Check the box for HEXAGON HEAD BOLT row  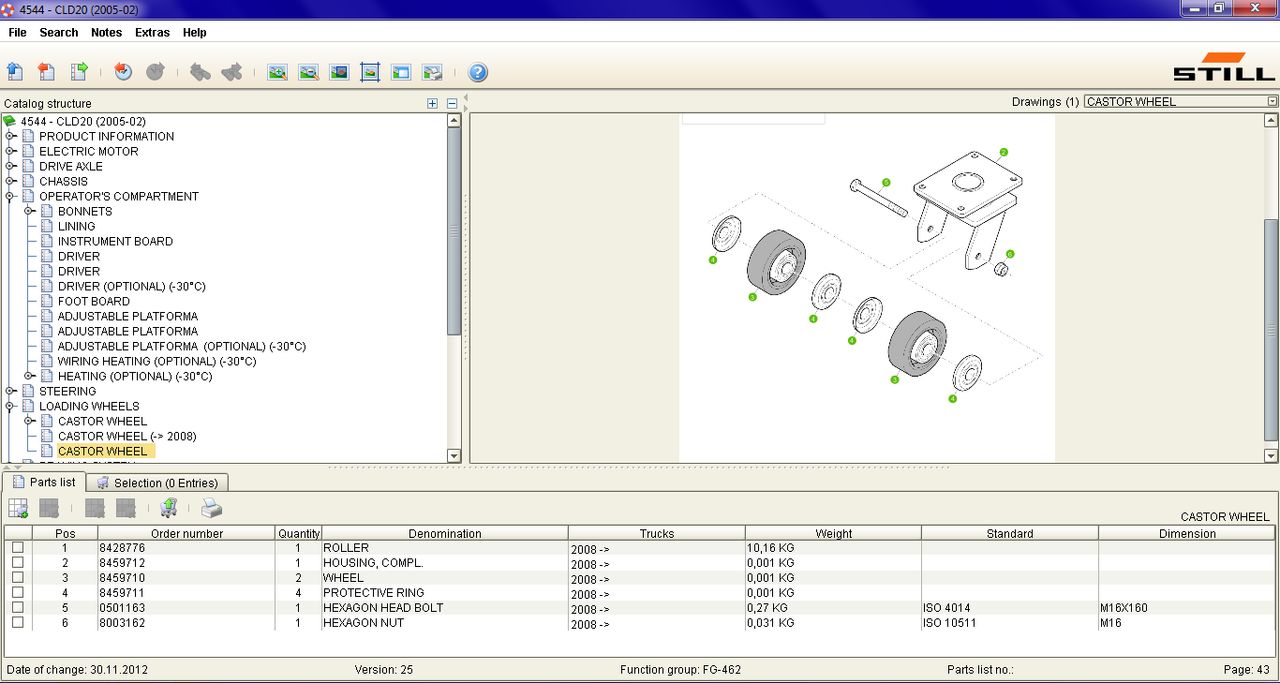[18, 608]
